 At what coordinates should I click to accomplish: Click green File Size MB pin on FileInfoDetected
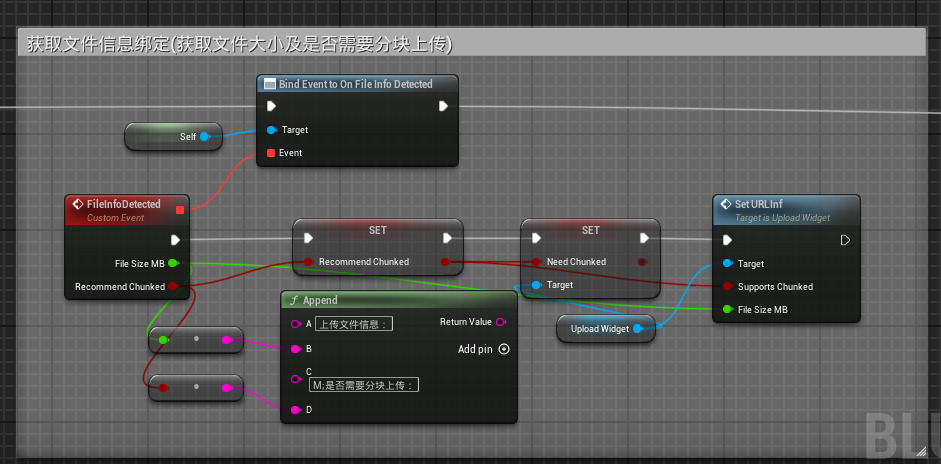click(x=173, y=263)
